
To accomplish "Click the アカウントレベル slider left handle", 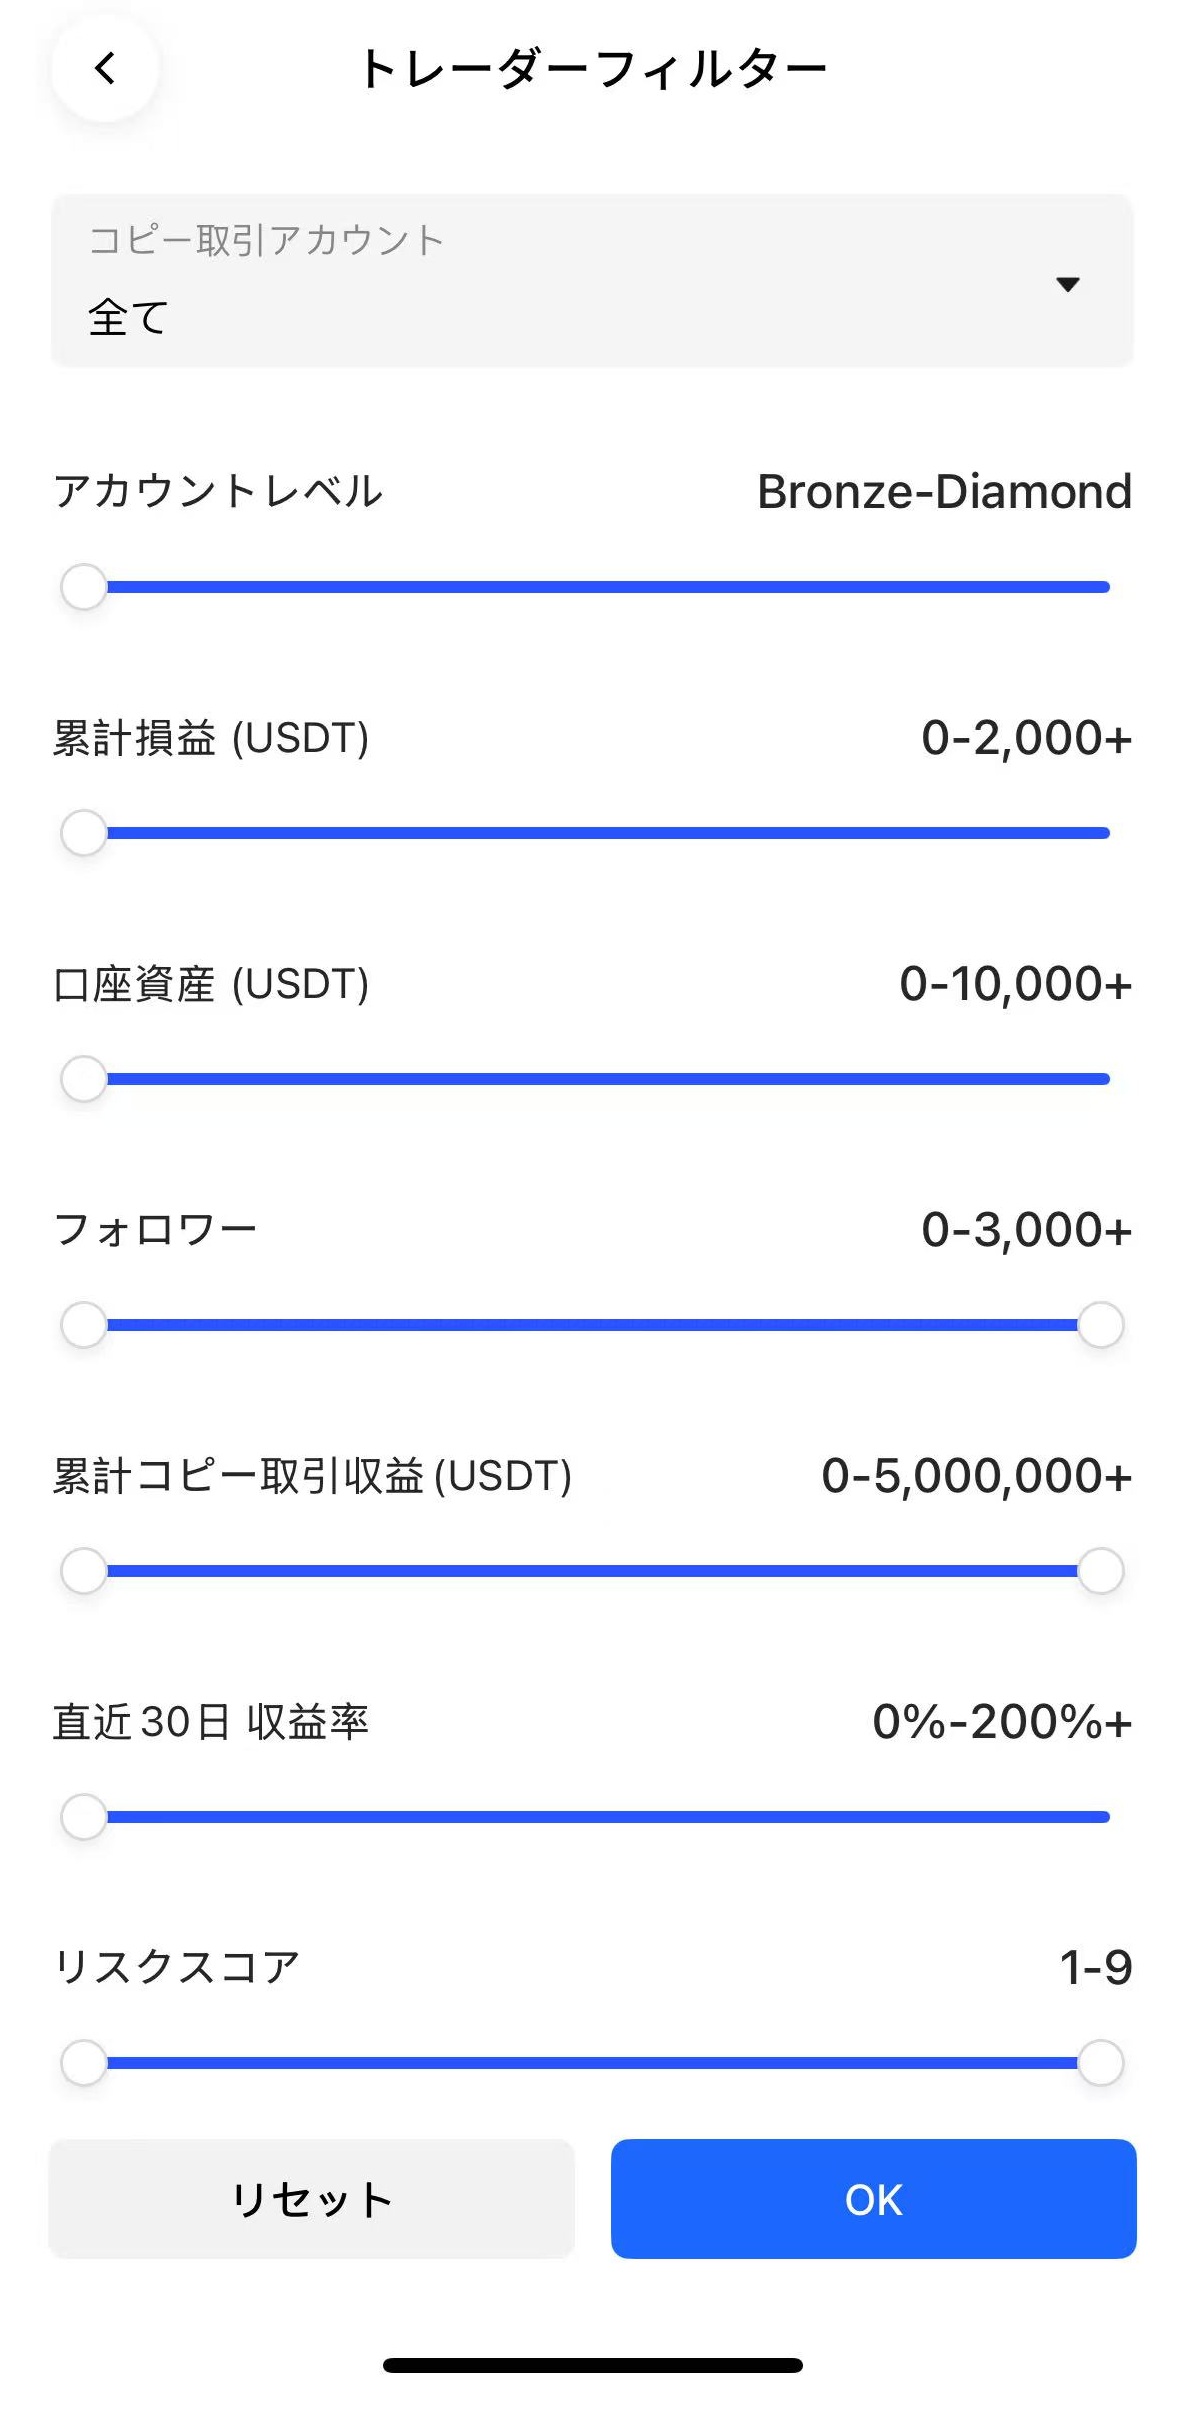I will [x=84, y=587].
